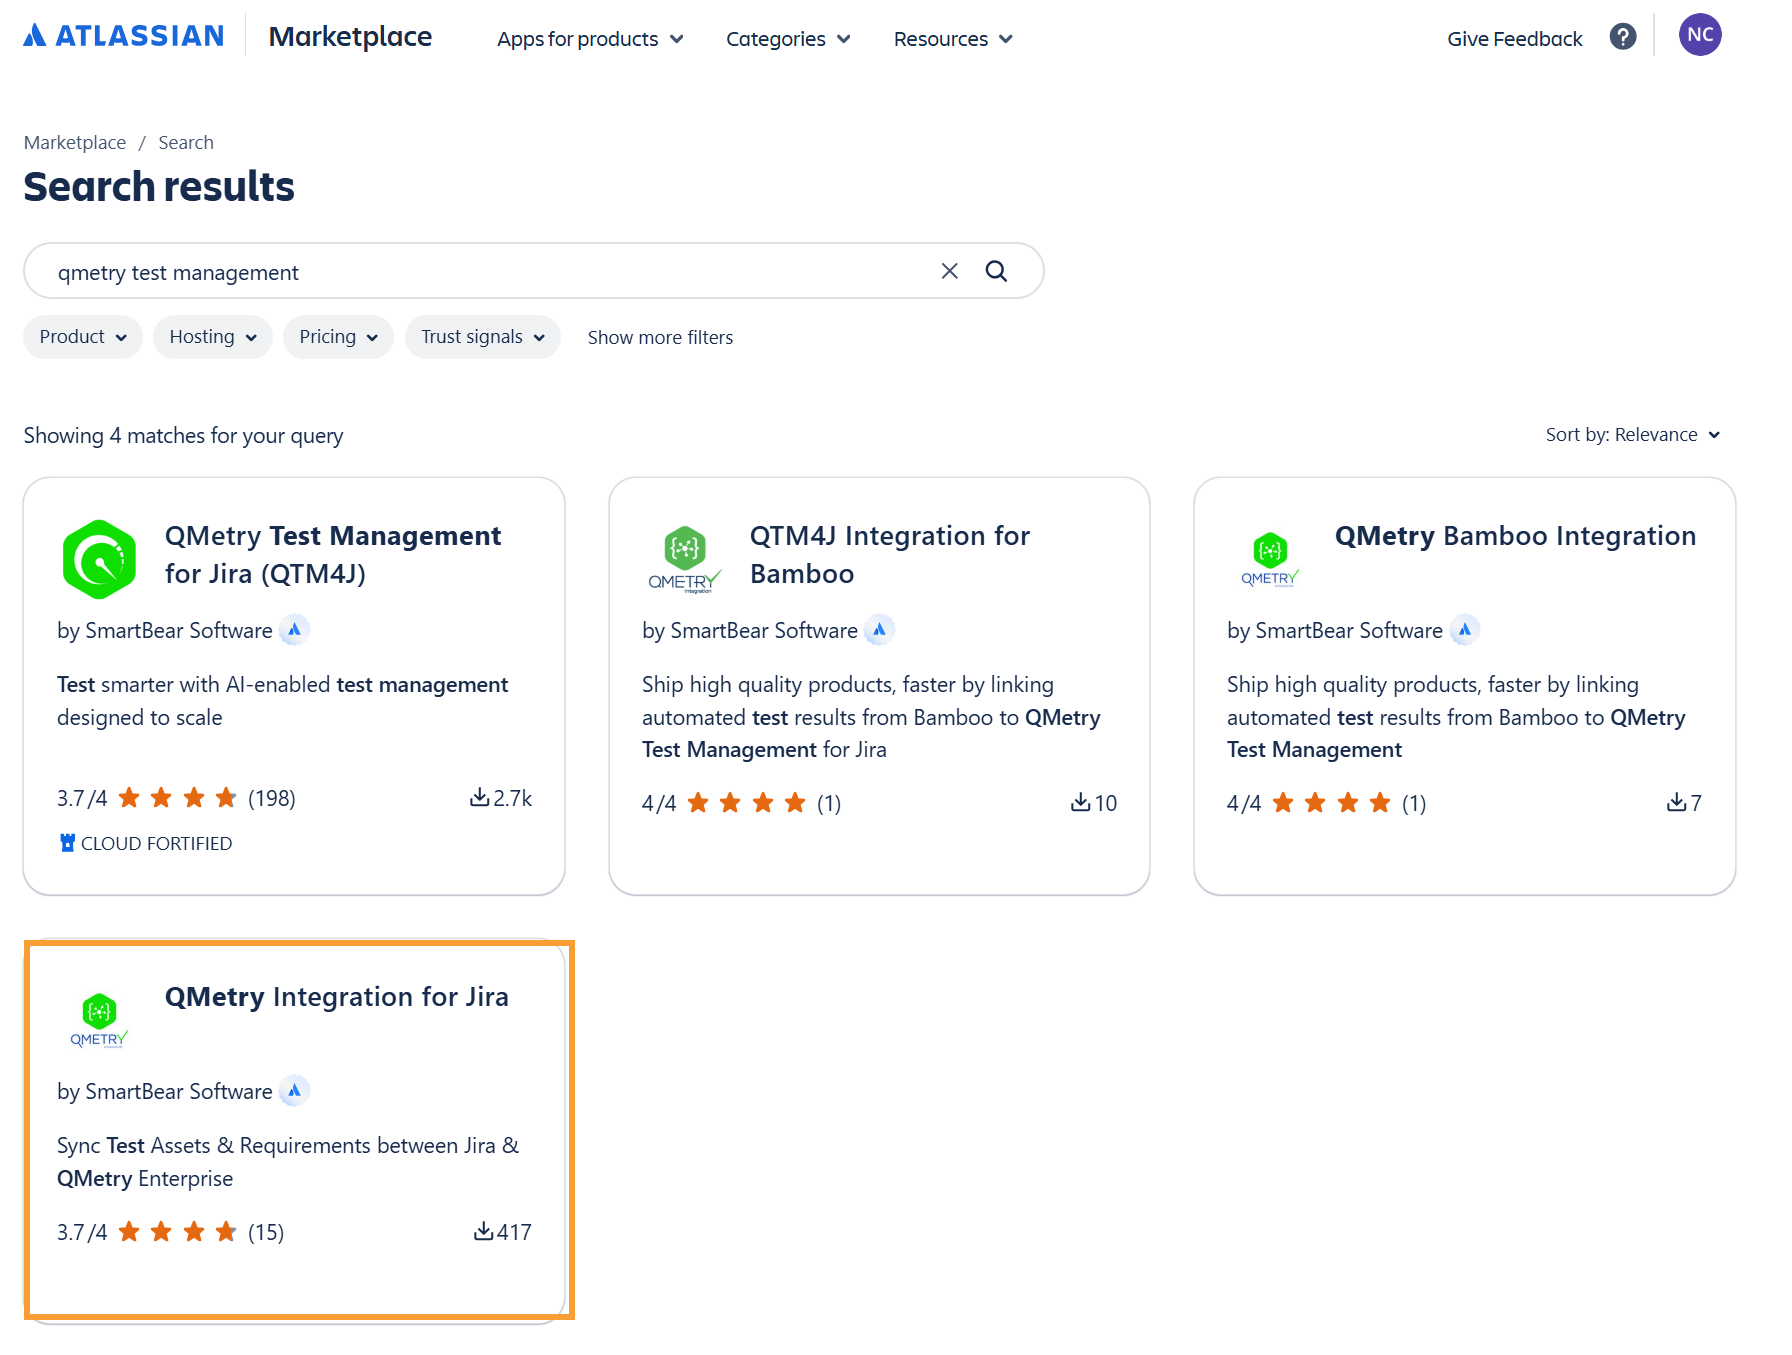Screen dimensions: 1792x1355
Task: Open the NC user avatar menu
Action: point(1700,35)
